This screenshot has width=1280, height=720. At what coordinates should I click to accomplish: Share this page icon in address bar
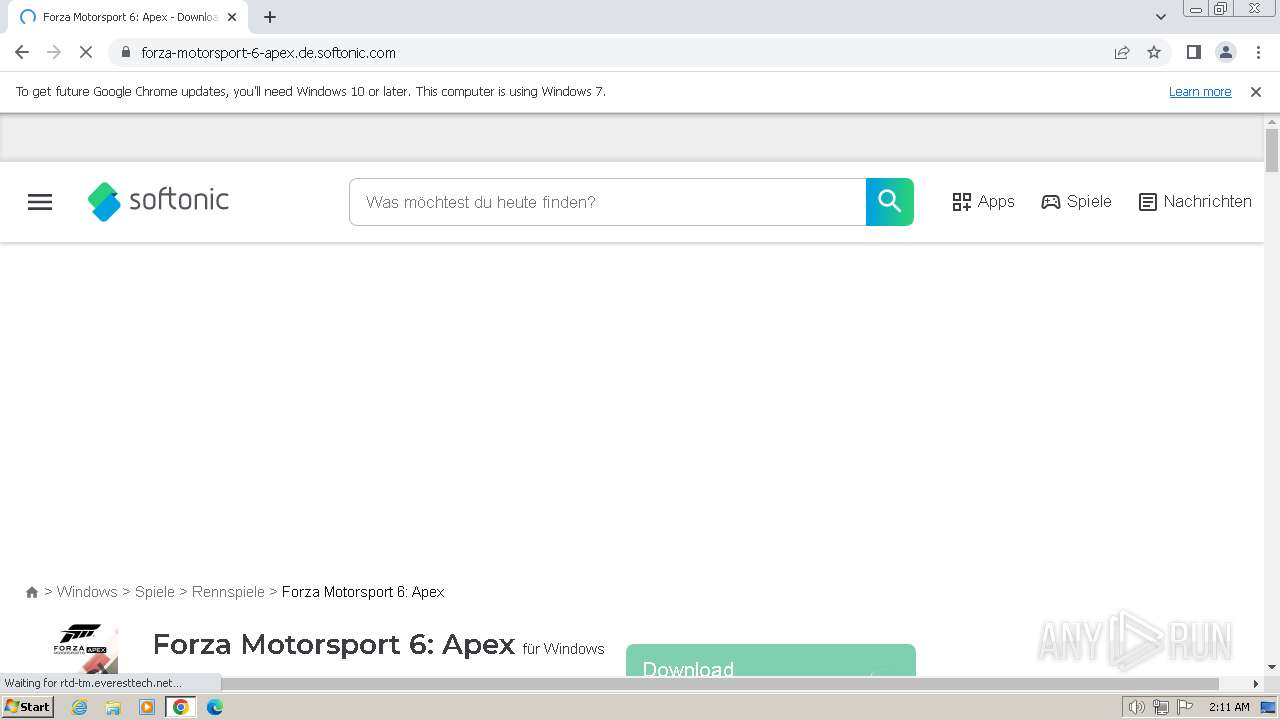[x=1122, y=52]
